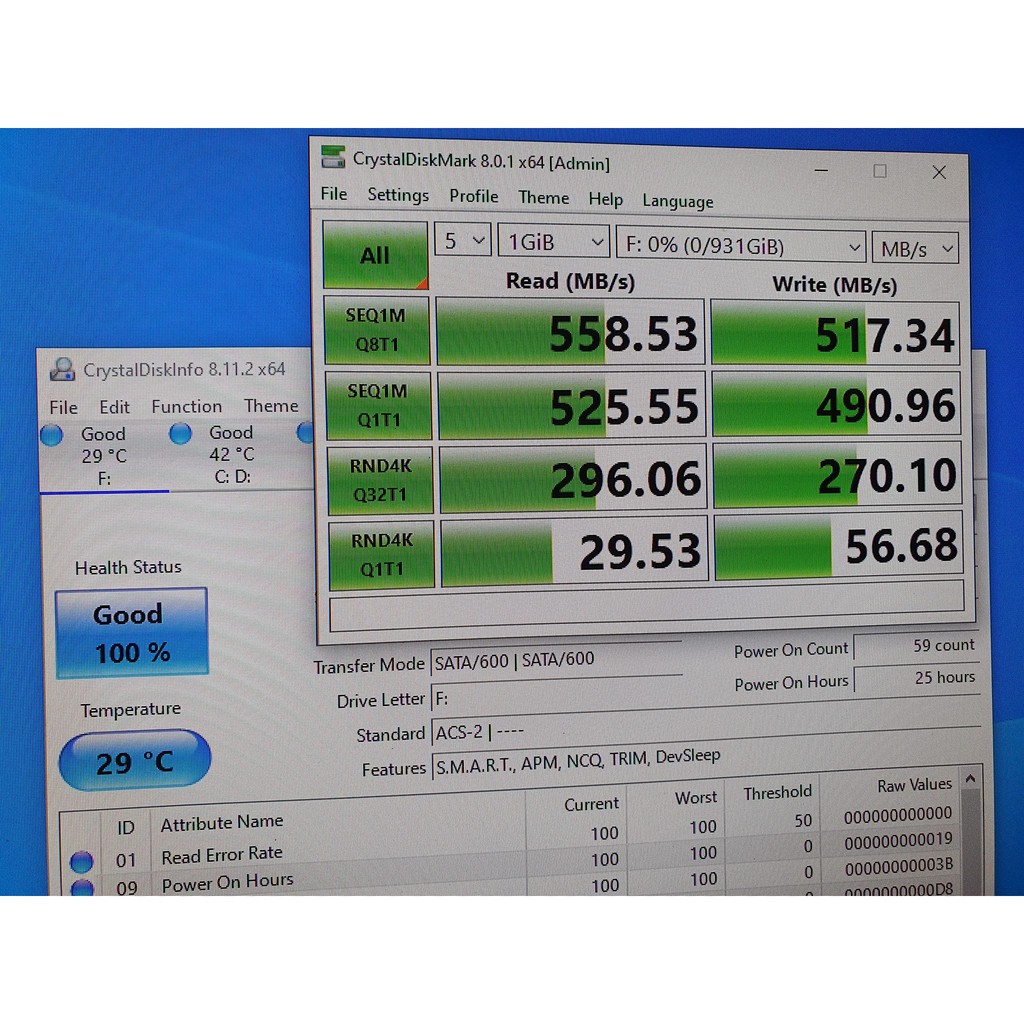
Task: Open Theme menu in CrystalDiskMark
Action: point(543,197)
